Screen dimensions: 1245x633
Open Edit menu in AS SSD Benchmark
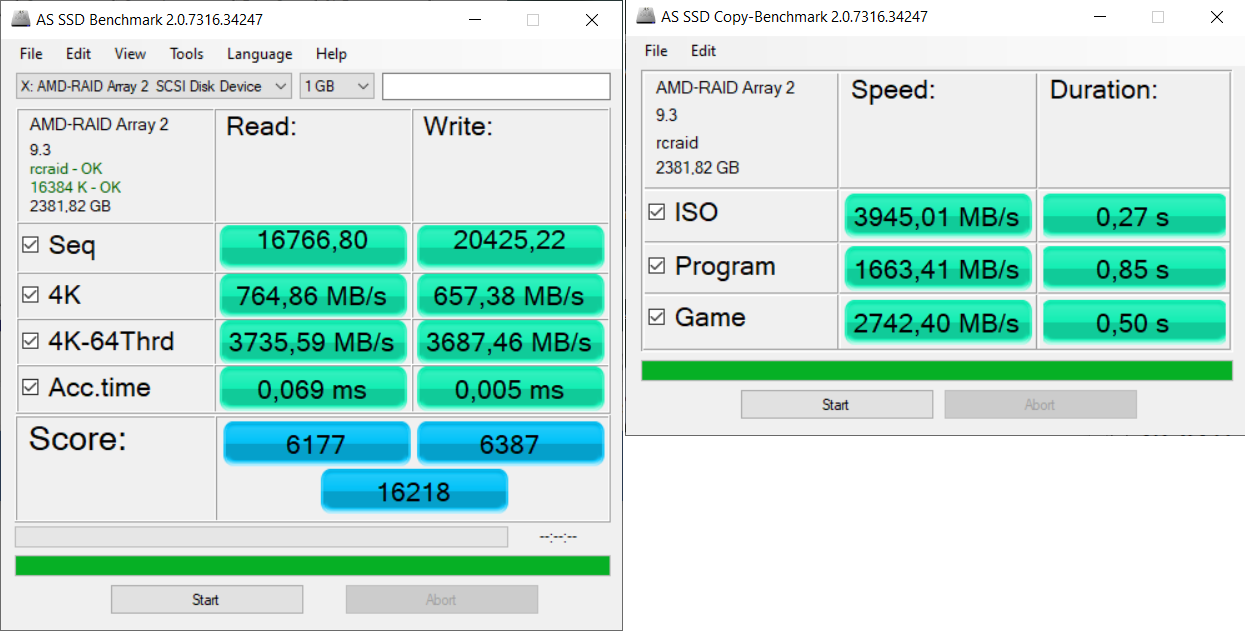(78, 54)
